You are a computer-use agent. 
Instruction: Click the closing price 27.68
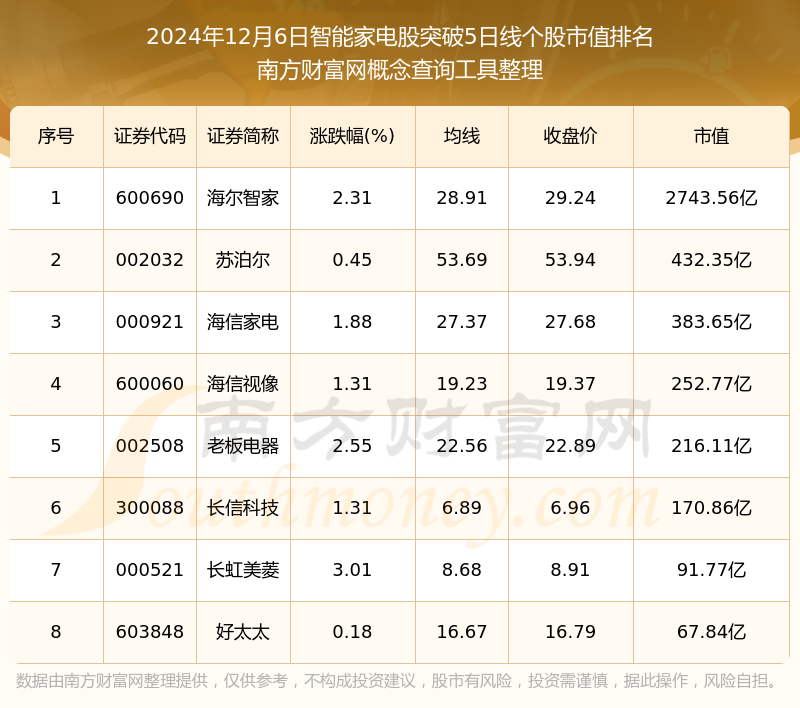[x=570, y=322]
